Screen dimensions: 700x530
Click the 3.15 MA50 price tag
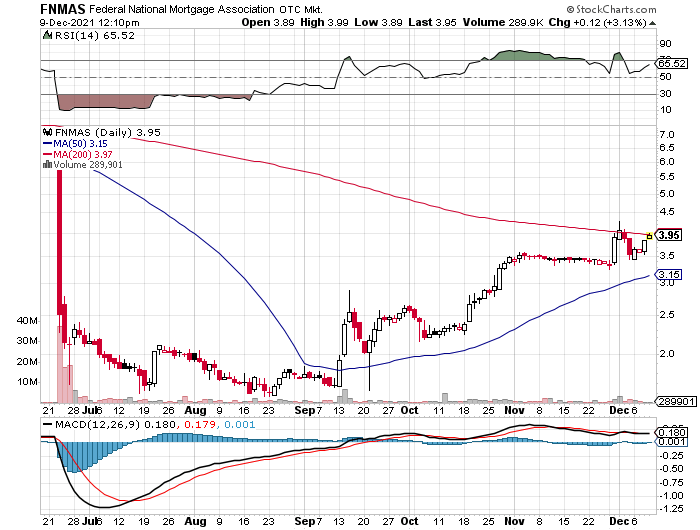point(669,274)
